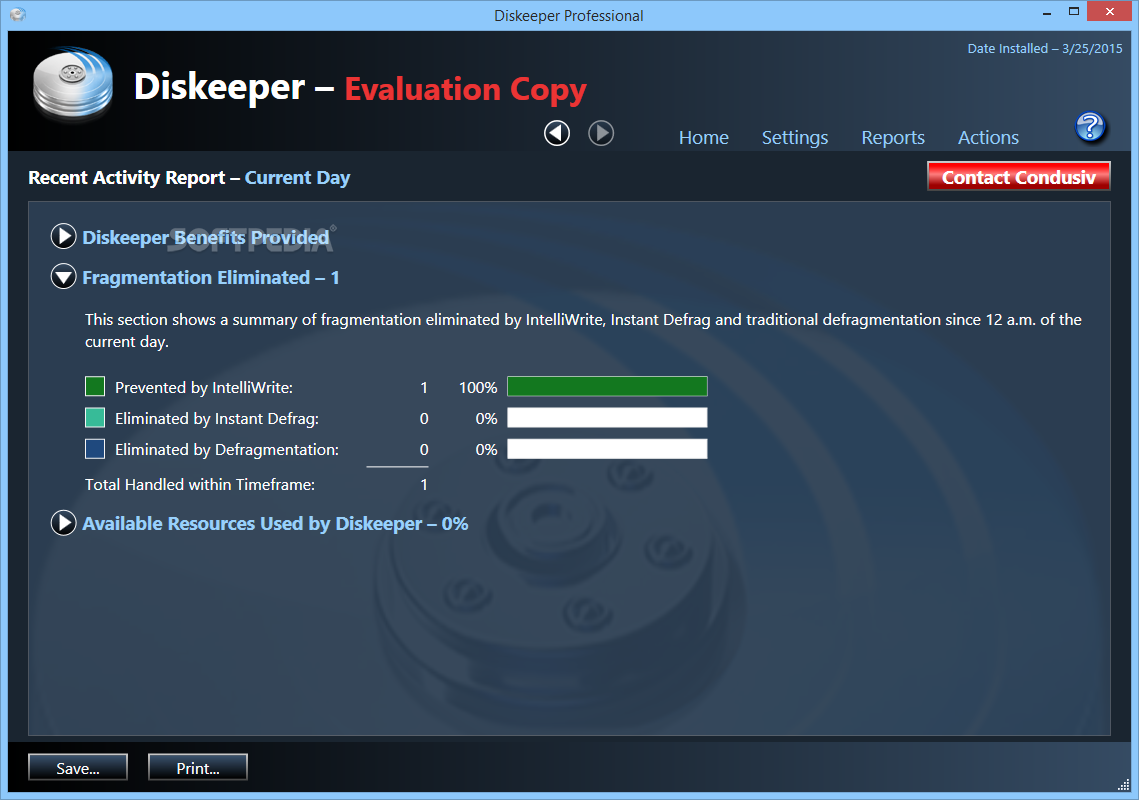Expand Diskeeper Benefits Provided section

[x=63, y=236]
